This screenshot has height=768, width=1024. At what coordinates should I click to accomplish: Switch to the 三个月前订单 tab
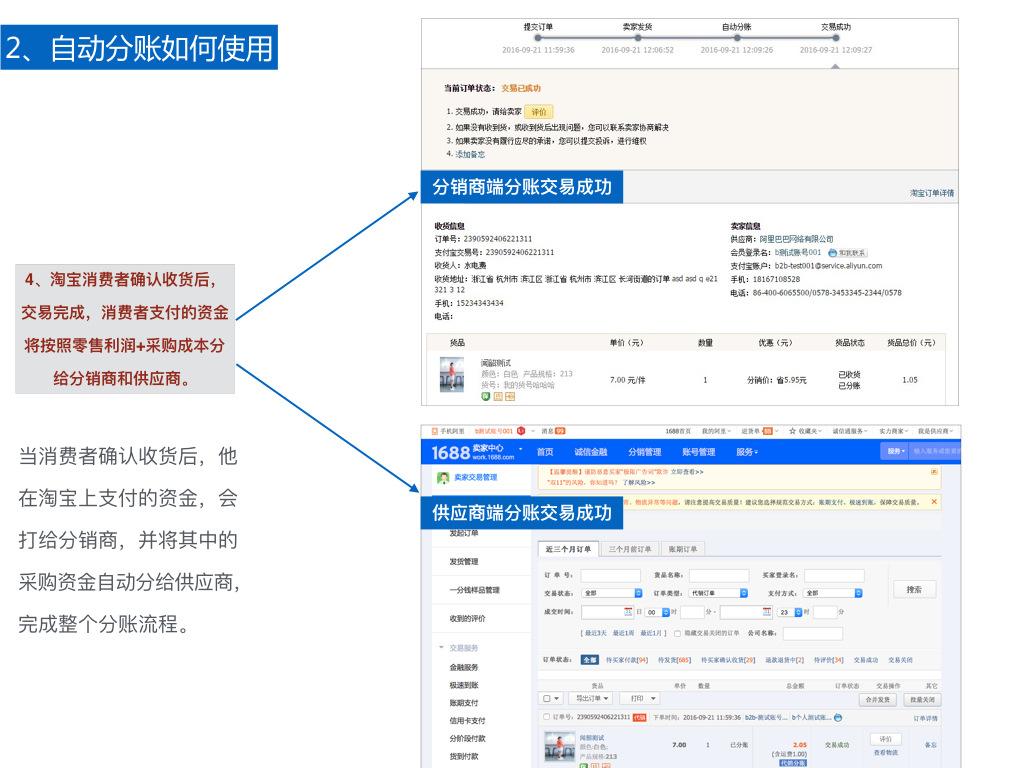coord(630,548)
